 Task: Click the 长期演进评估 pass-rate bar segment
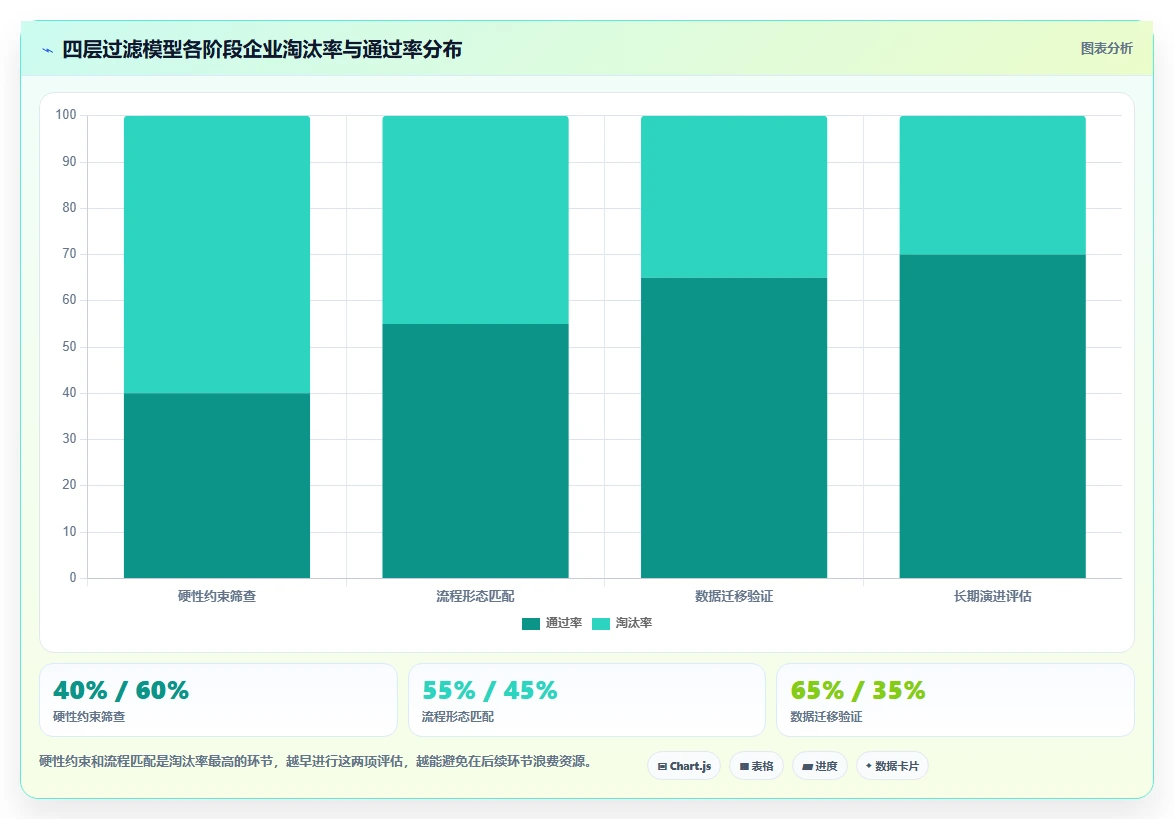click(x=993, y=416)
